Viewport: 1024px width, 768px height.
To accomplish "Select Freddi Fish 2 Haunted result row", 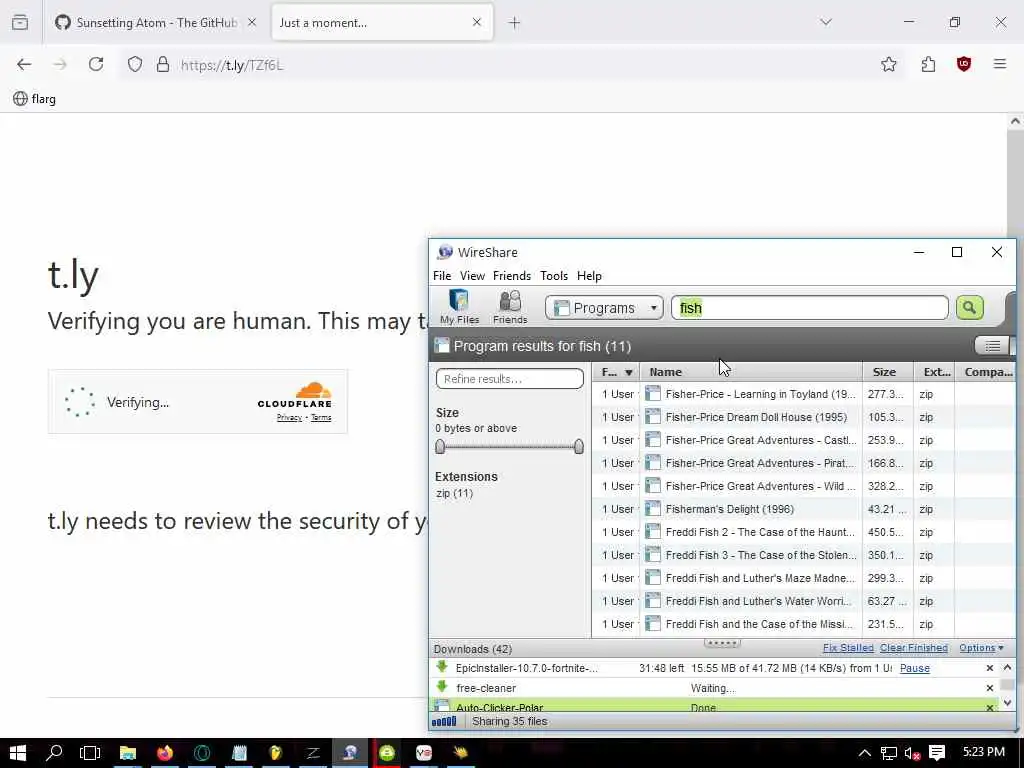I will [803, 532].
